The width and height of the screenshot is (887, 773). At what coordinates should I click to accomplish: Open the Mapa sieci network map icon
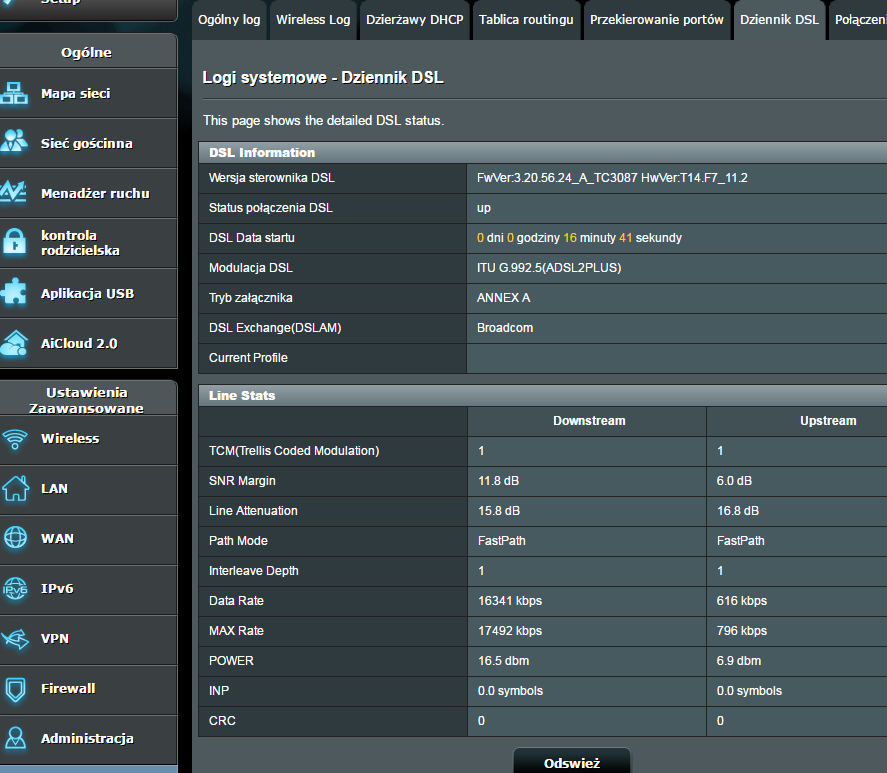(x=14, y=93)
